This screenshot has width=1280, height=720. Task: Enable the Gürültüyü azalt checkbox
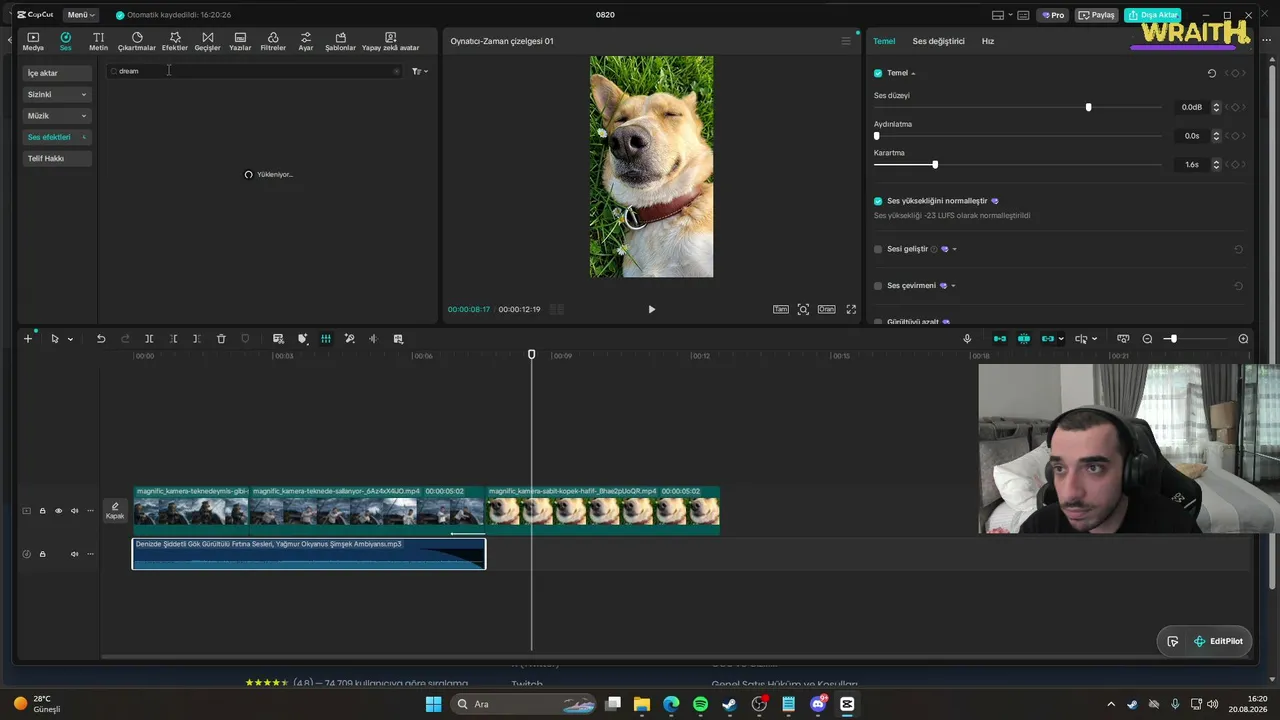[878, 322]
